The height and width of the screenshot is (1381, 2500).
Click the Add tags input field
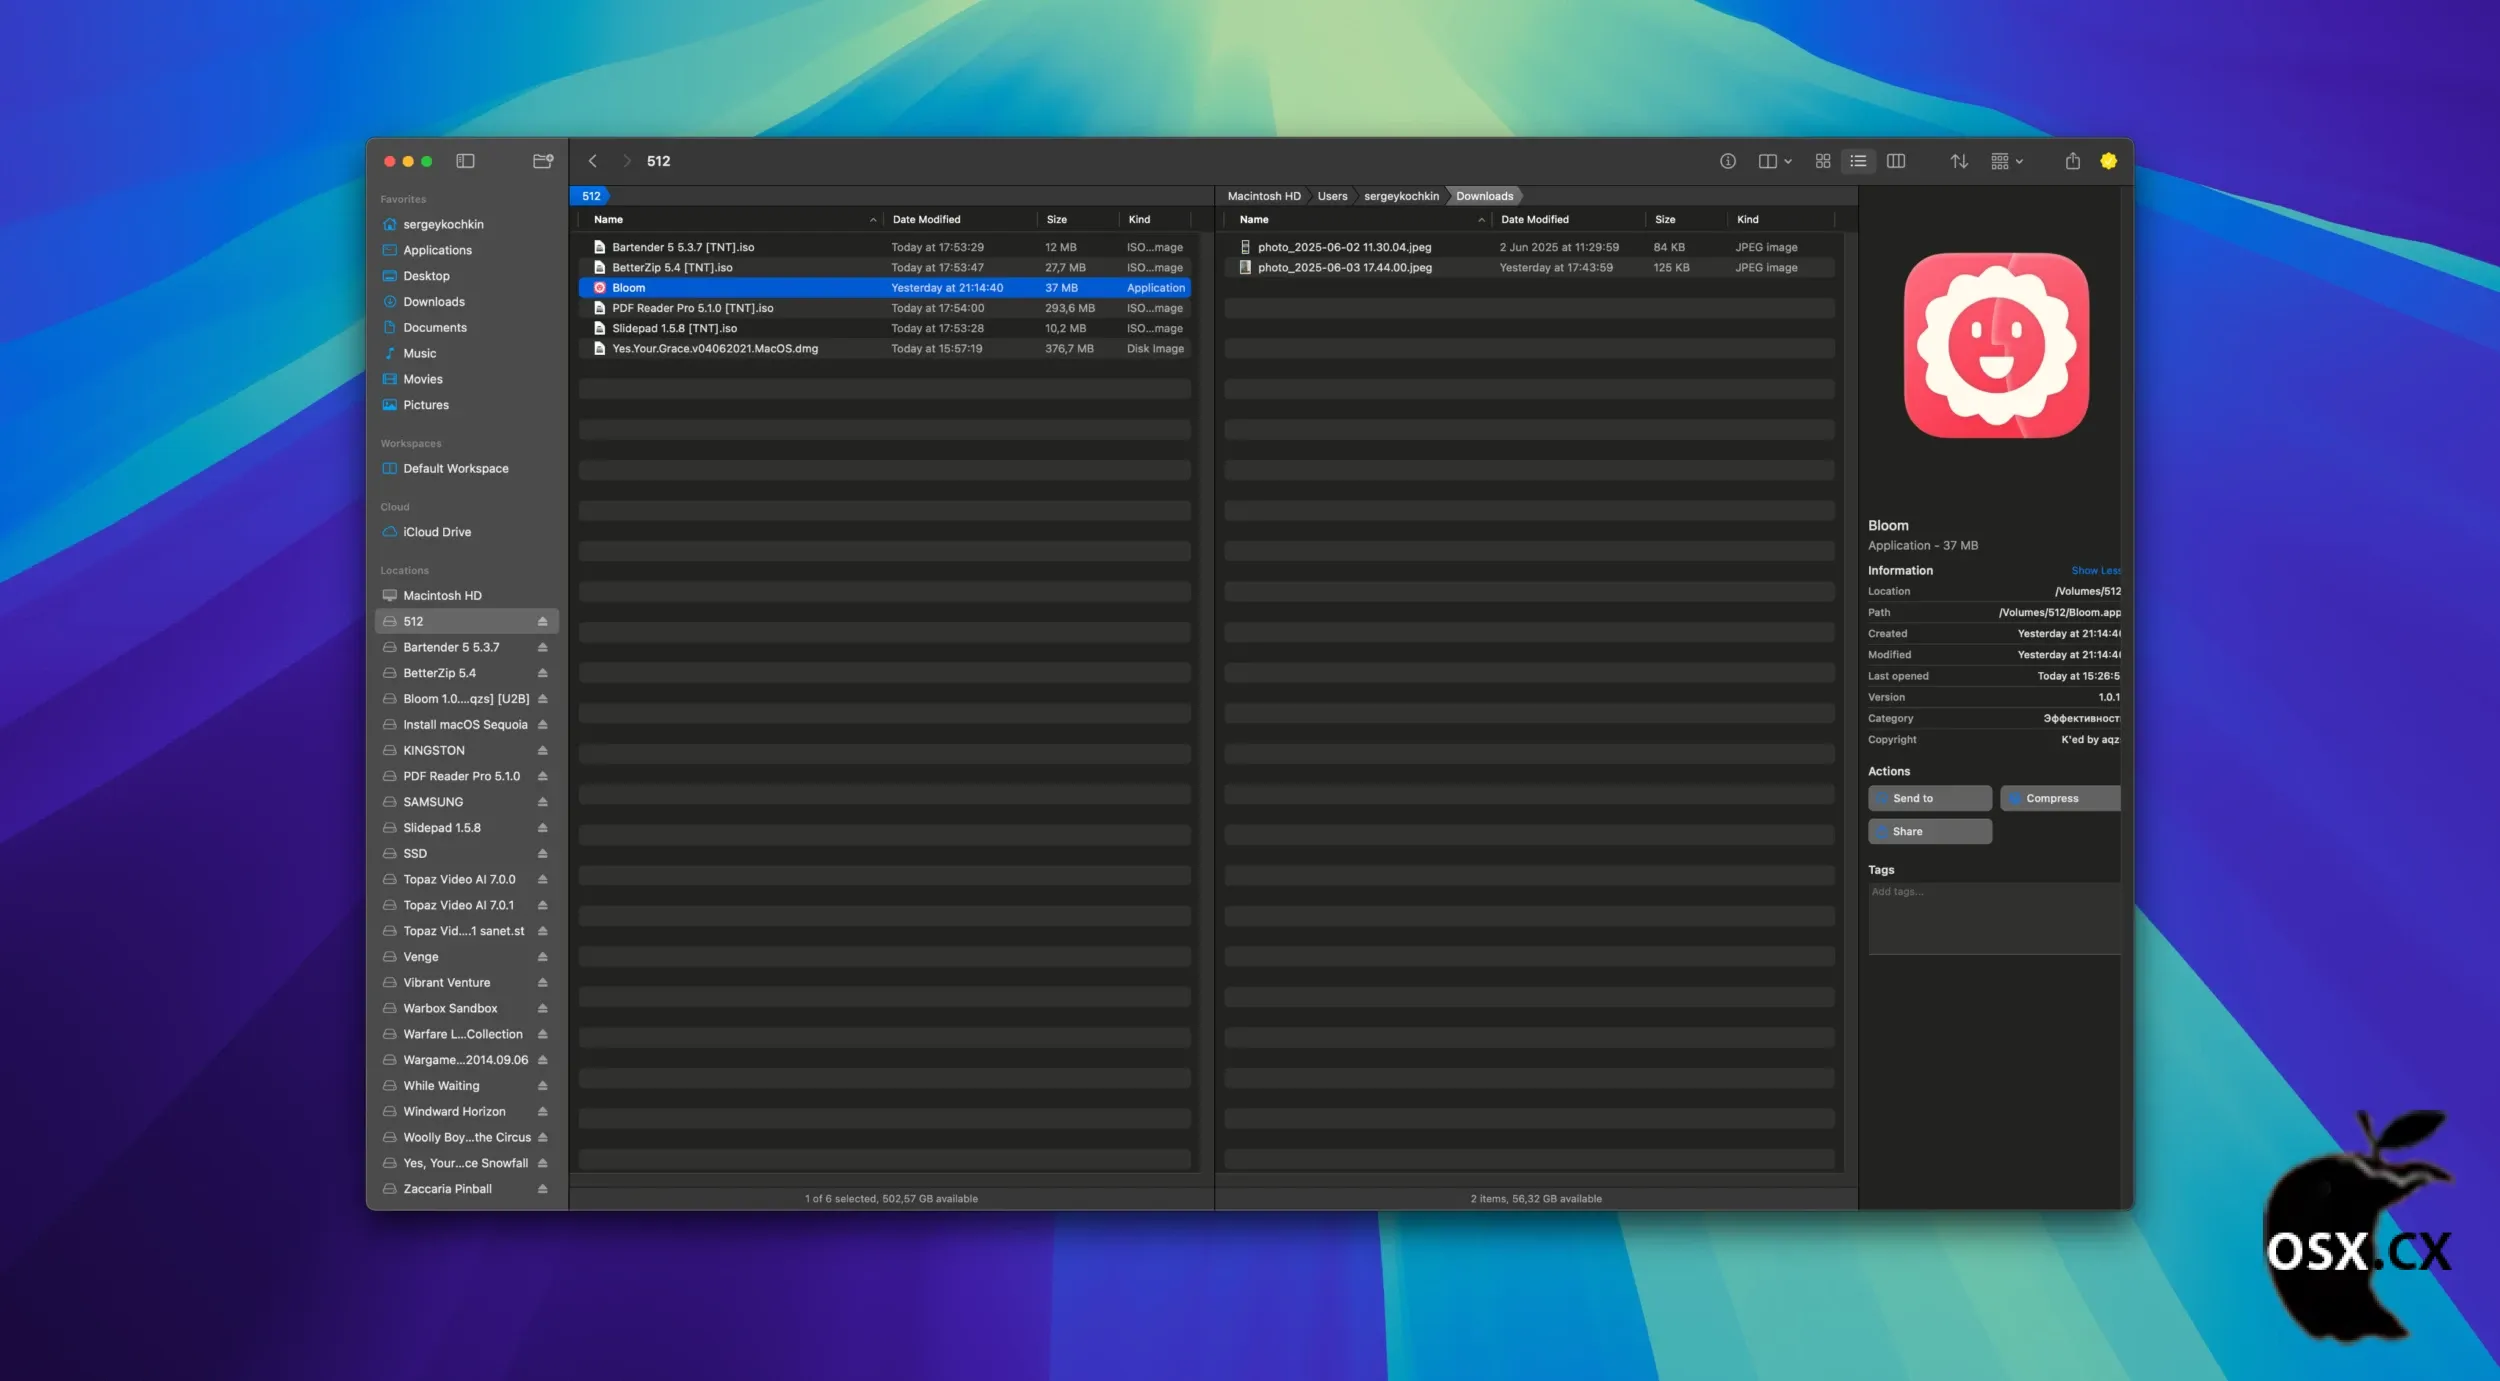click(x=1994, y=919)
